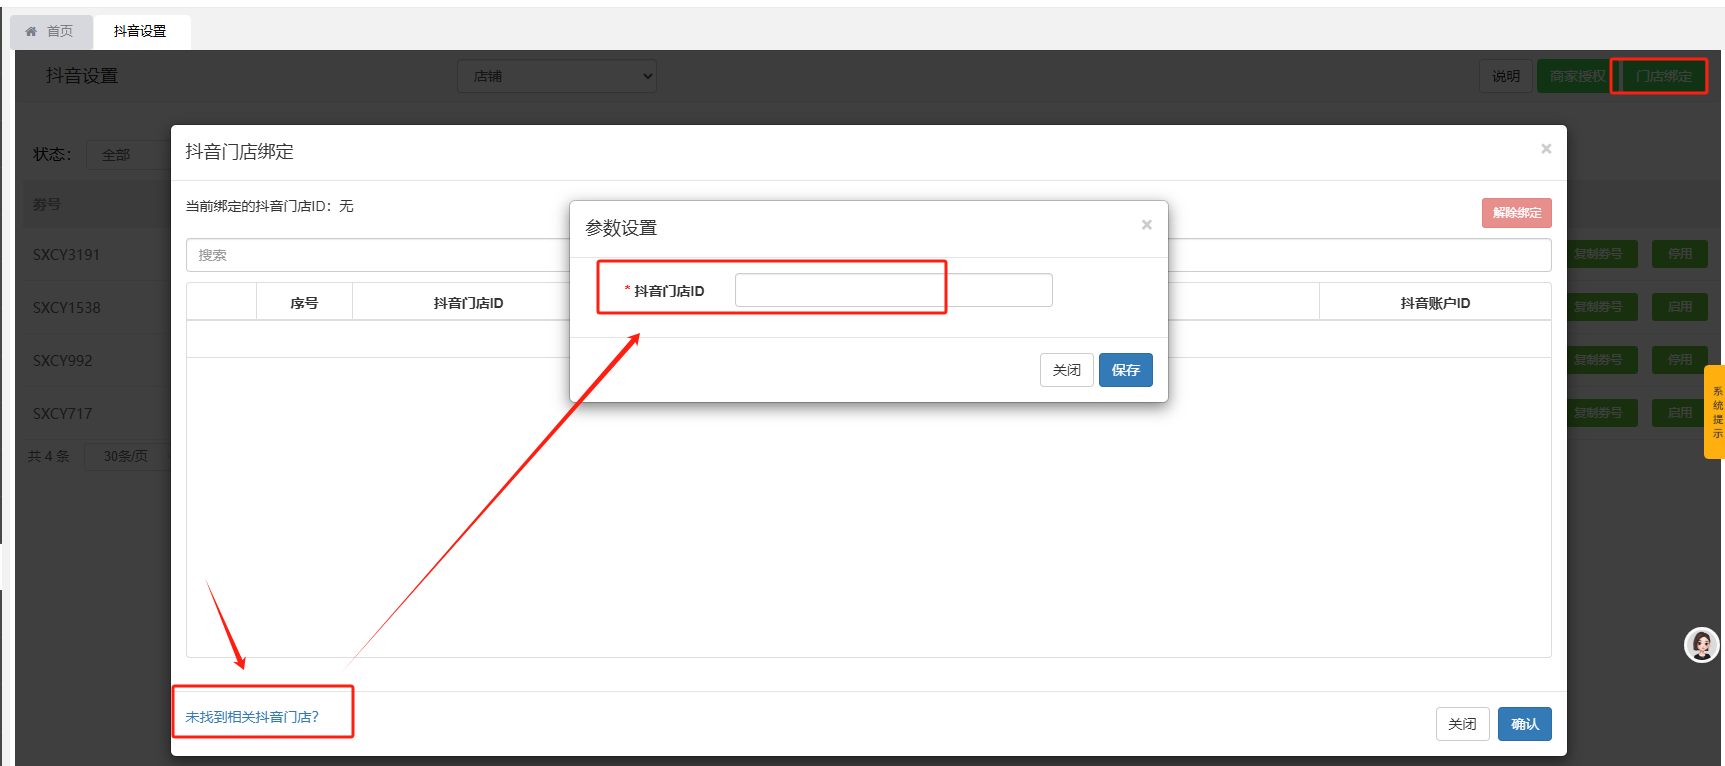
Task: Select coupon row SXCY1538
Action: (66, 308)
